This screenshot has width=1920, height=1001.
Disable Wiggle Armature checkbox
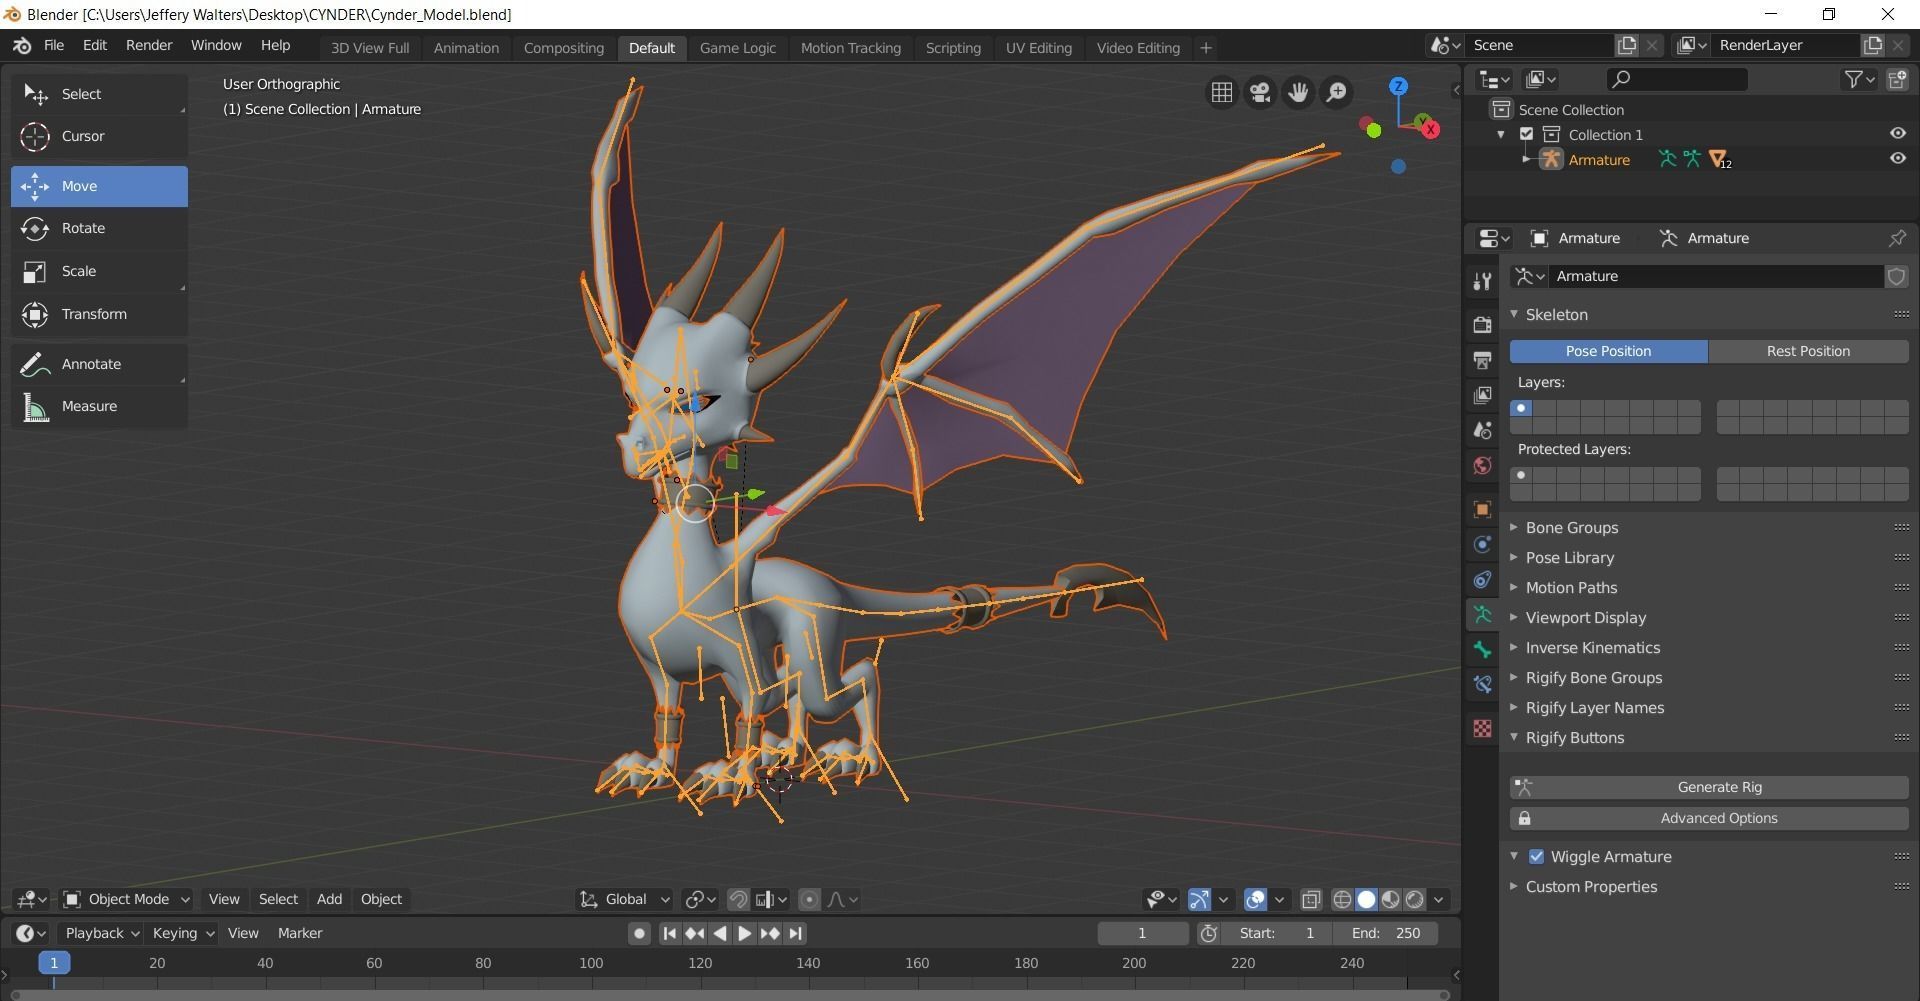(1536, 857)
